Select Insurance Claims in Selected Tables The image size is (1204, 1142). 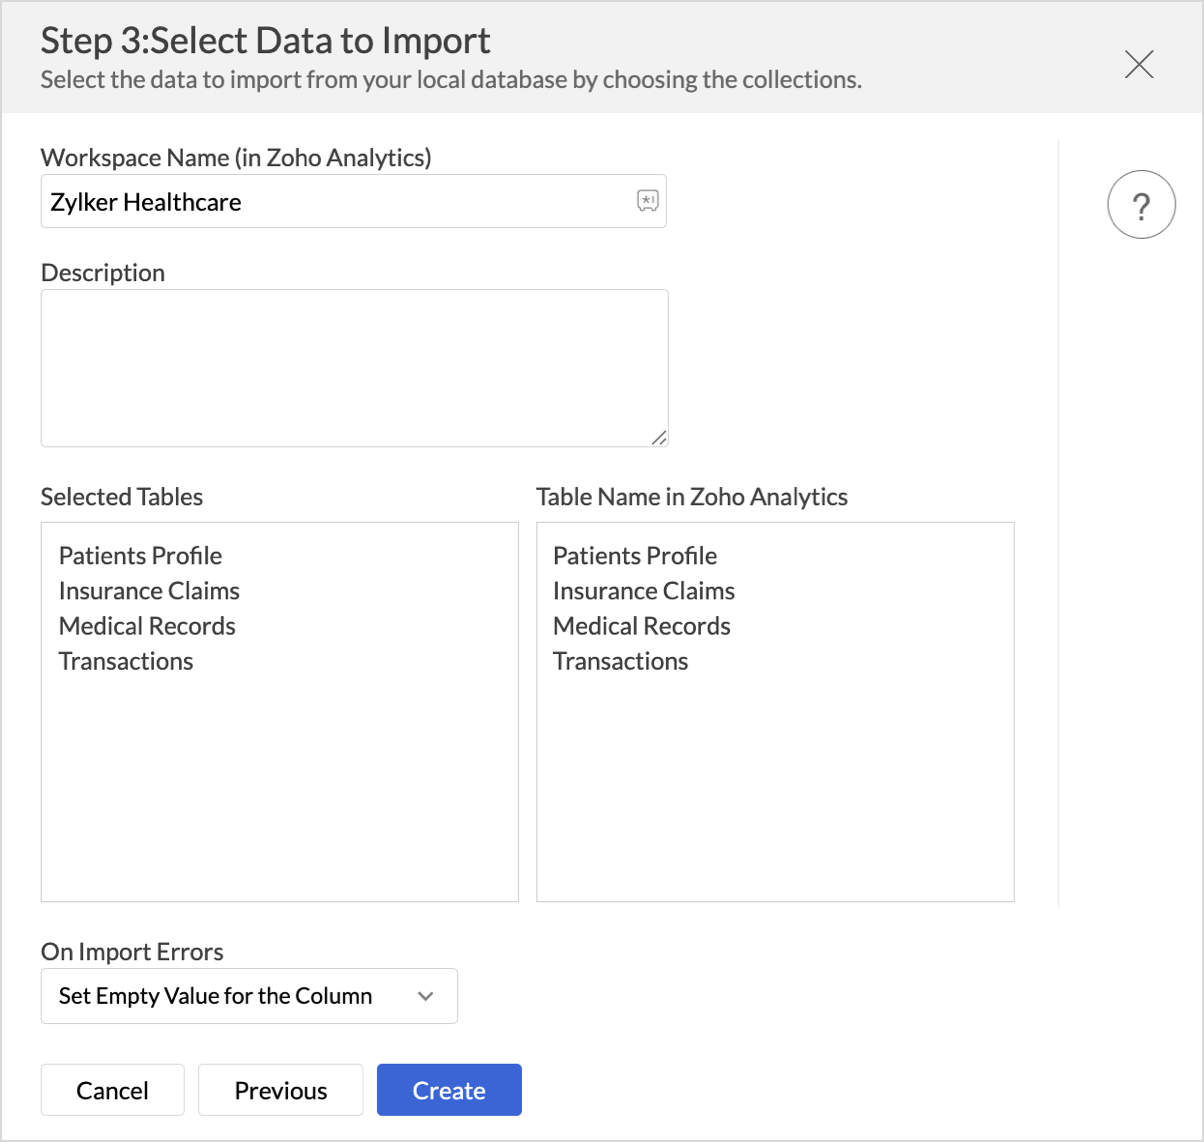[149, 591]
